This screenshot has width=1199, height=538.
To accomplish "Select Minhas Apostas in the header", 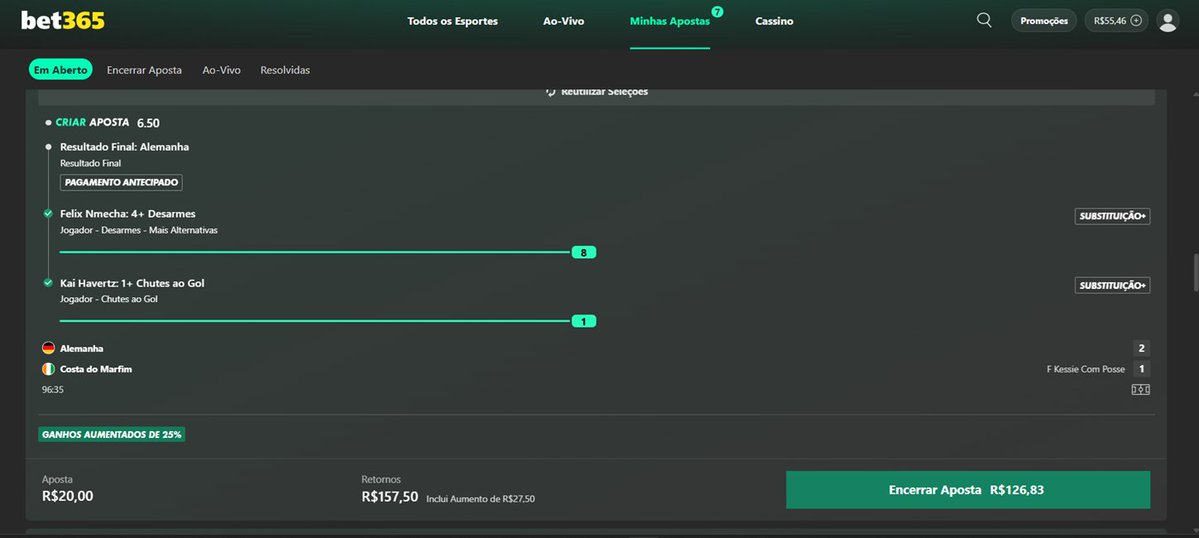I will (x=670, y=21).
